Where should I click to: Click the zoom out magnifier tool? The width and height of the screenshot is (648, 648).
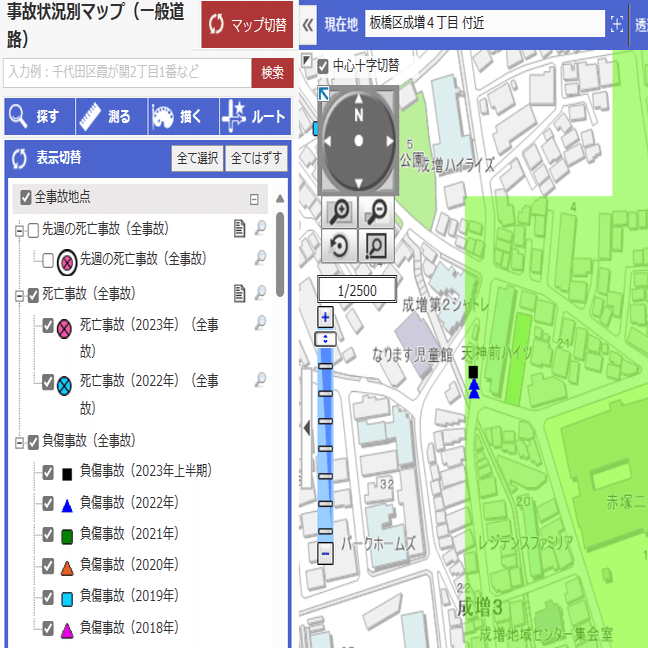coord(376,212)
